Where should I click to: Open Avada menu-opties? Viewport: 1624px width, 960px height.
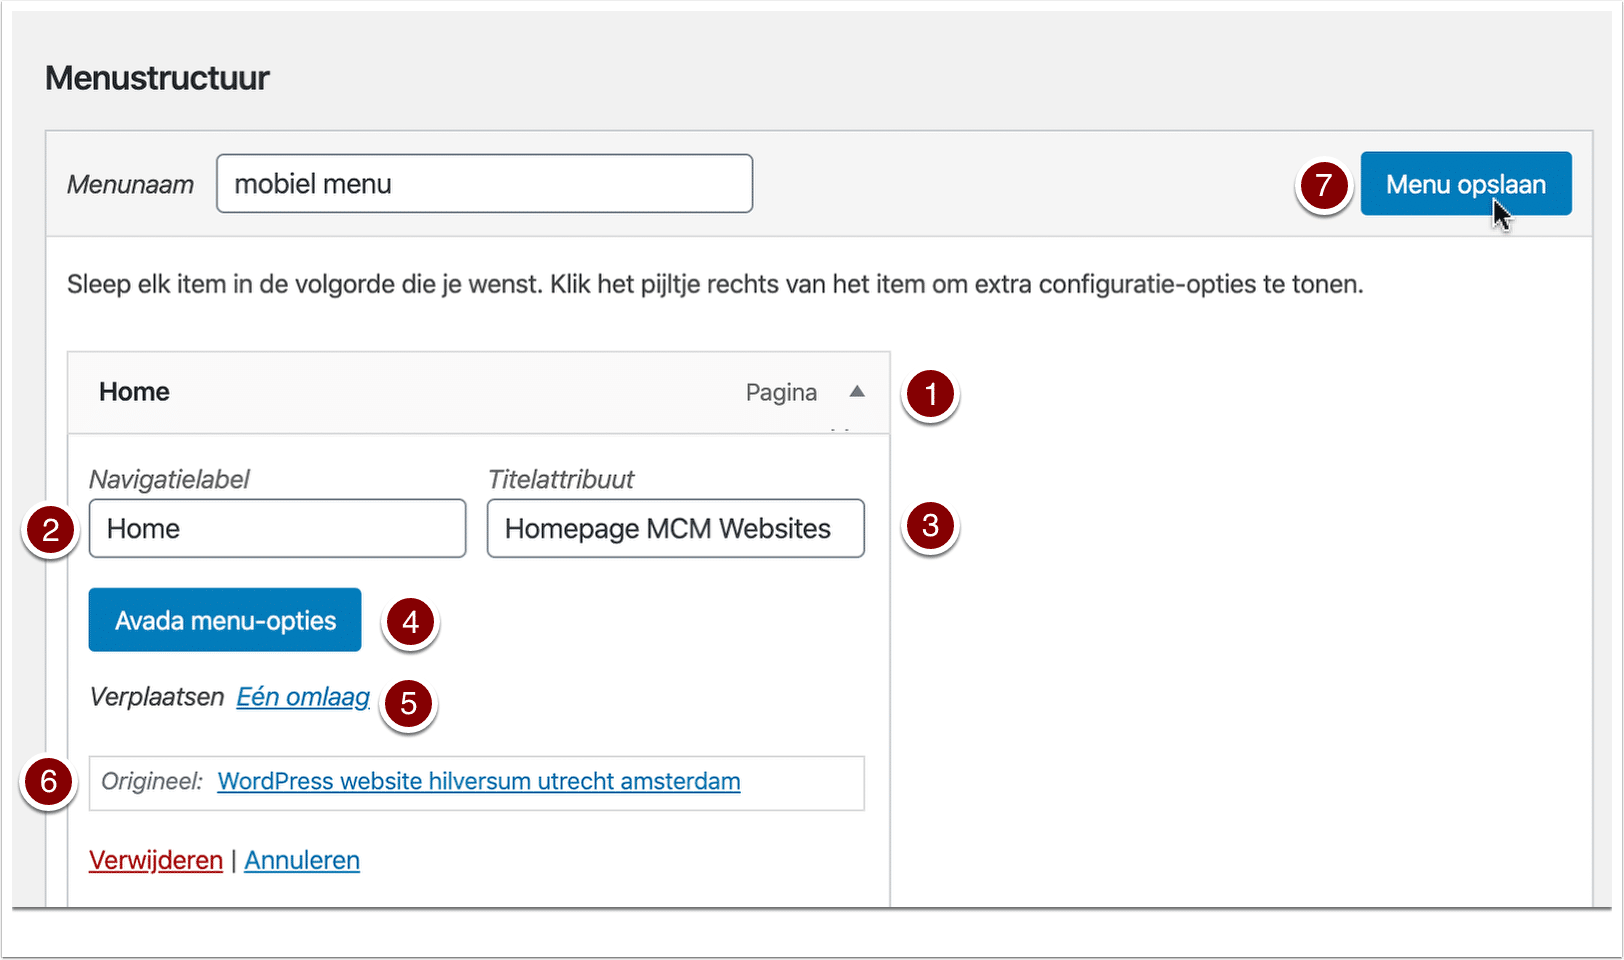(x=225, y=620)
